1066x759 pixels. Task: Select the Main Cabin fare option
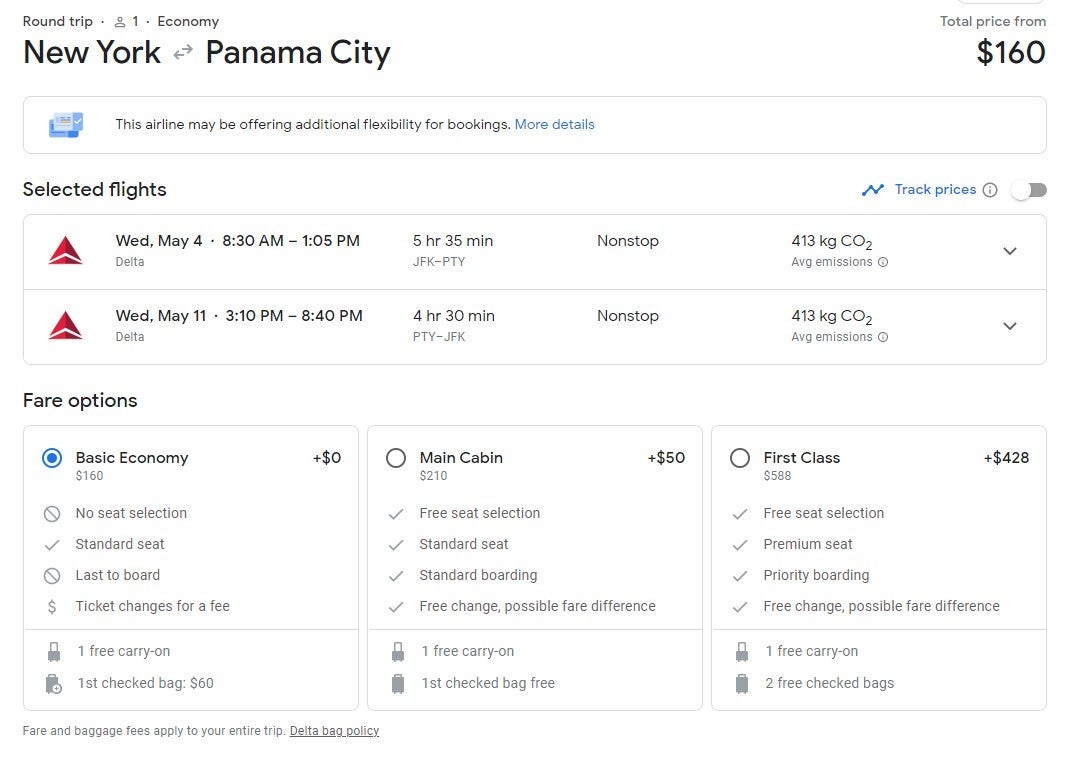tap(396, 458)
